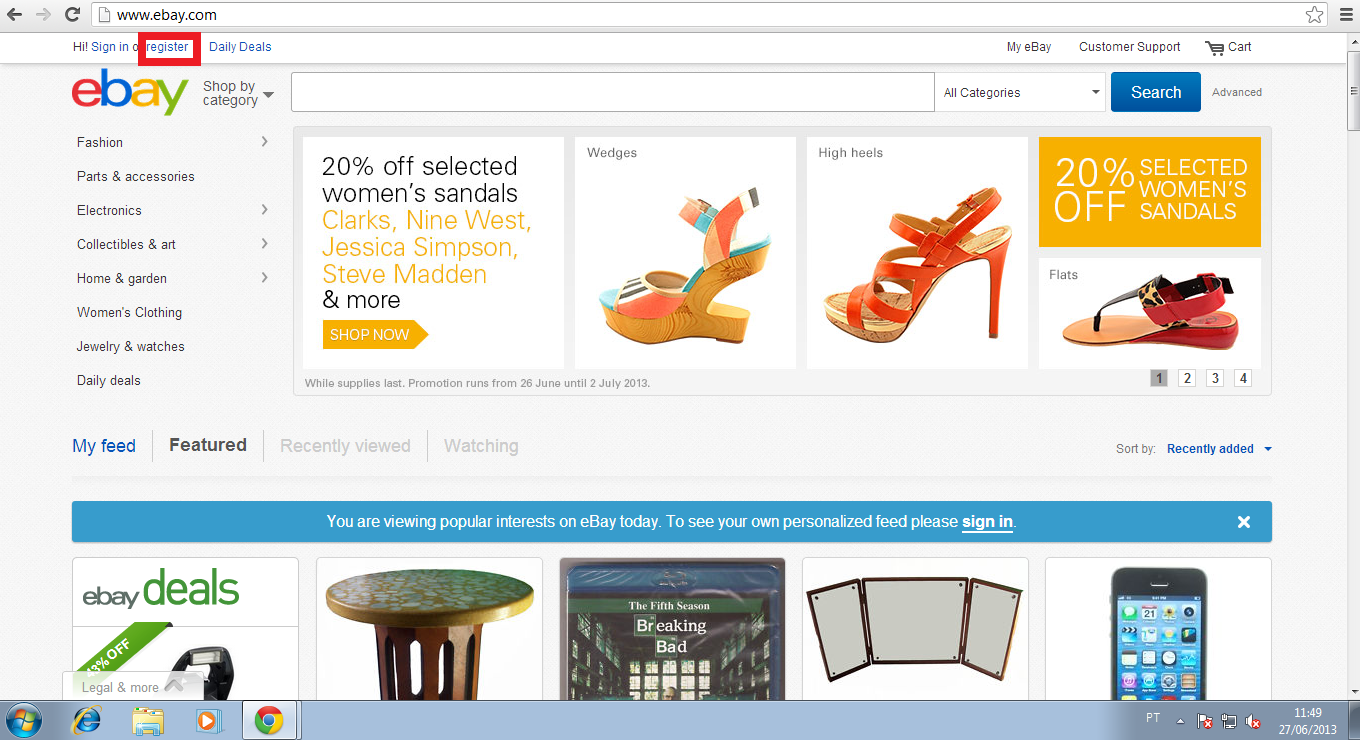
Task: Click the volume icon in the system tray
Action: pos(1253,722)
